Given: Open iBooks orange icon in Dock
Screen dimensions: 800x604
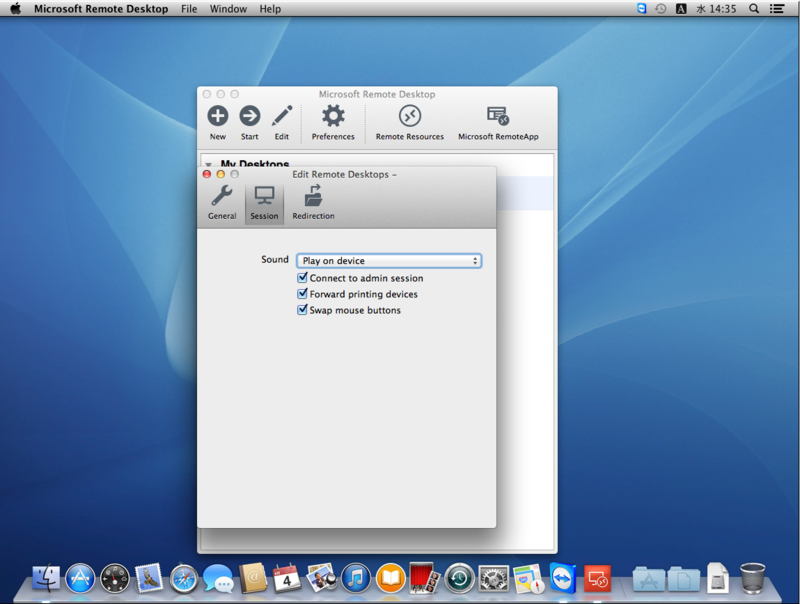Looking at the screenshot, I should click(391, 578).
